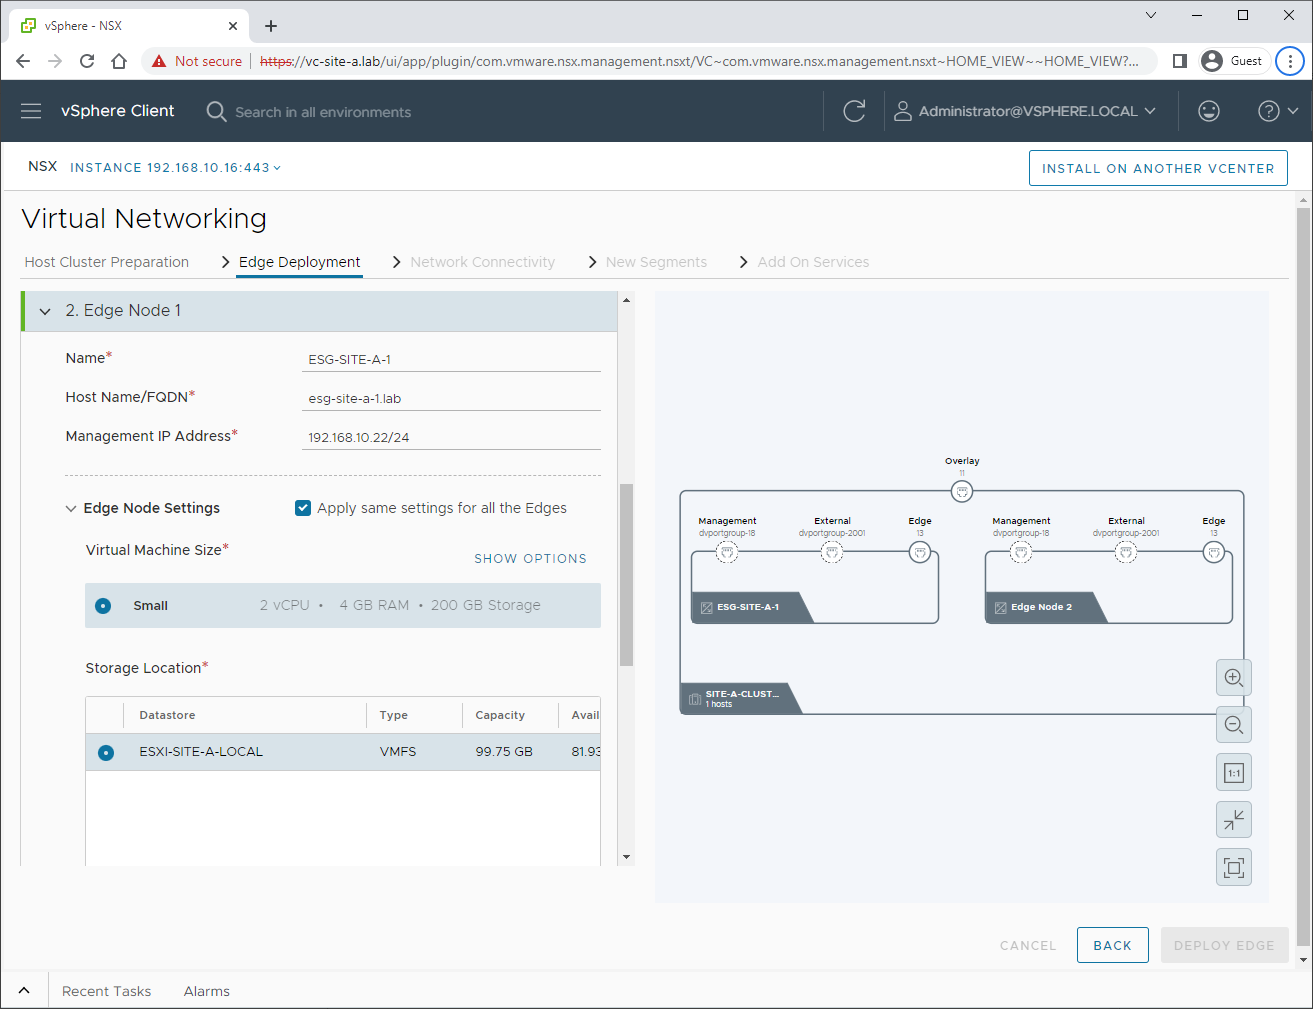Open the vSphere Client hamburger menu

(31, 111)
